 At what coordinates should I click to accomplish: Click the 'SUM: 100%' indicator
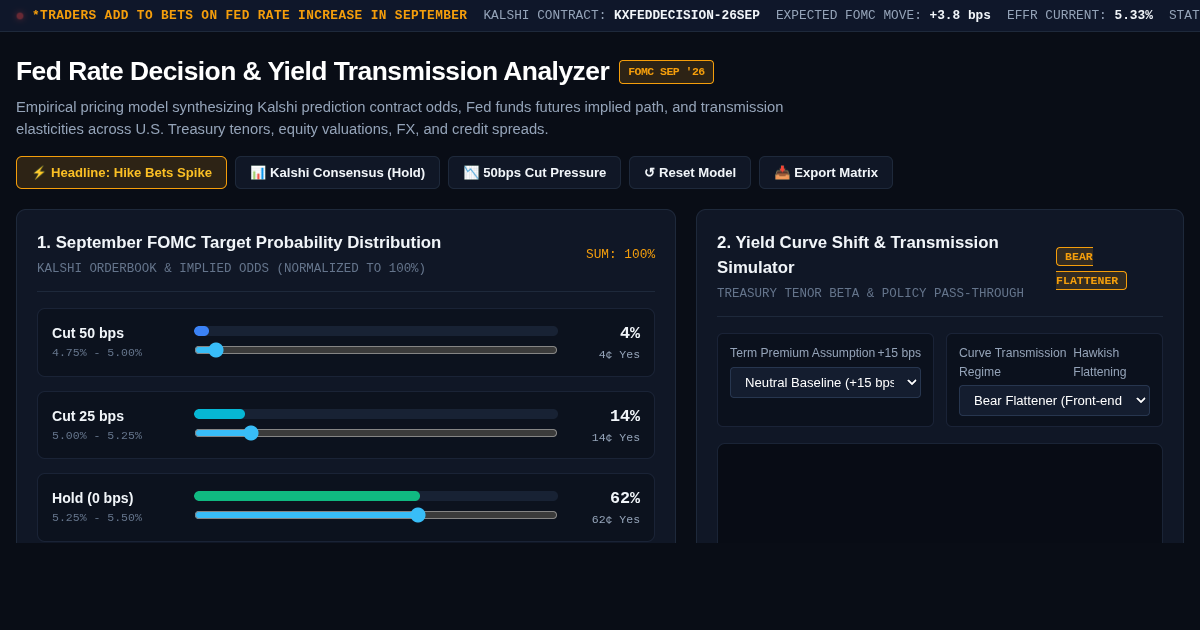(620, 254)
